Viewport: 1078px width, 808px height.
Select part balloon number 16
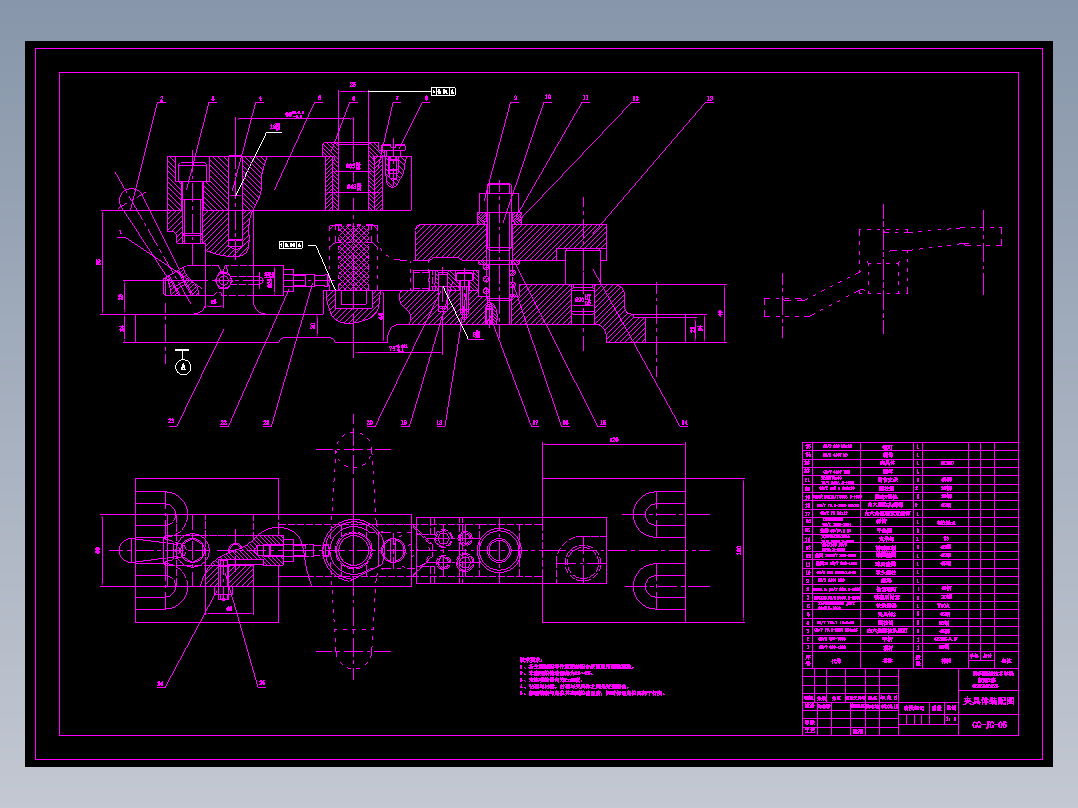click(565, 423)
